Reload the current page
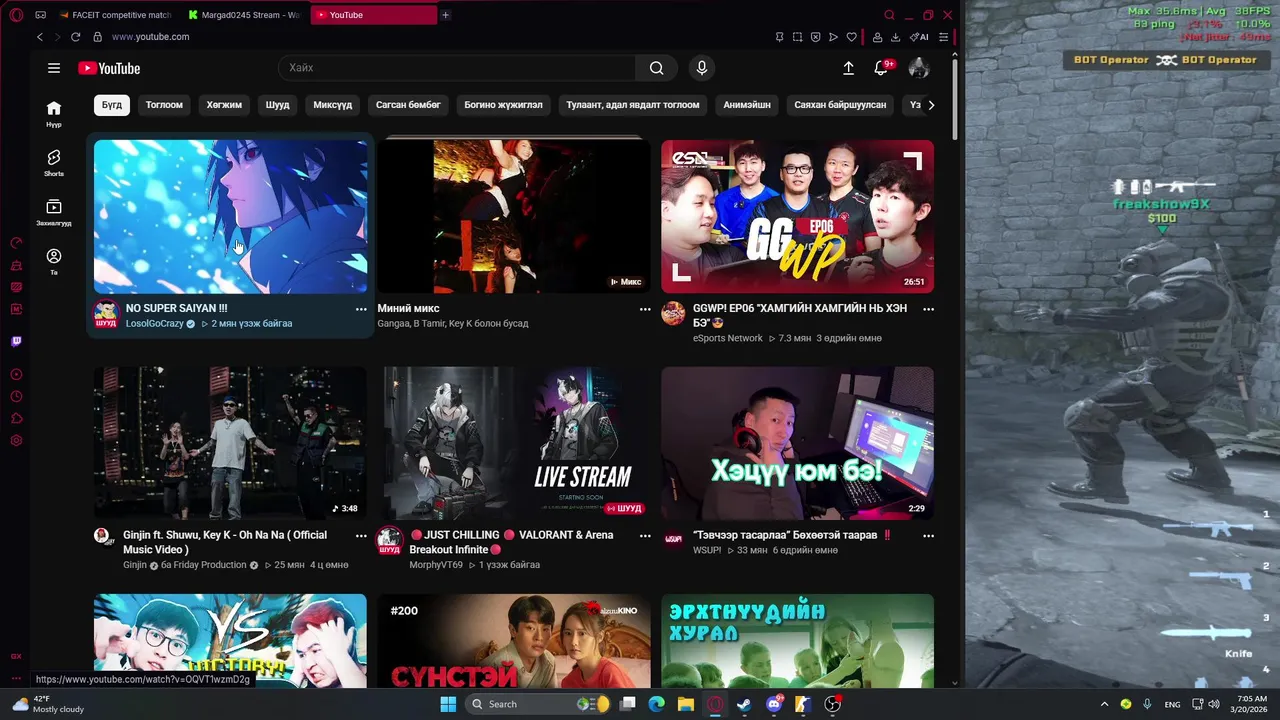The image size is (1280, 720). [x=75, y=37]
